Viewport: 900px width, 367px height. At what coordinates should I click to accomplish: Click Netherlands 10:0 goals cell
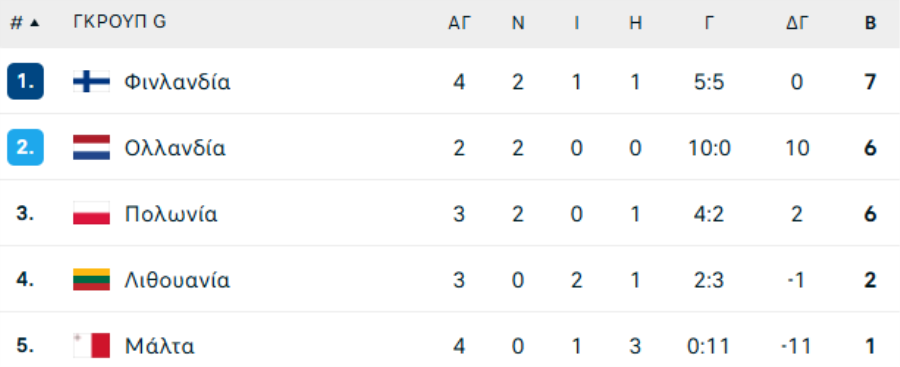tap(709, 148)
